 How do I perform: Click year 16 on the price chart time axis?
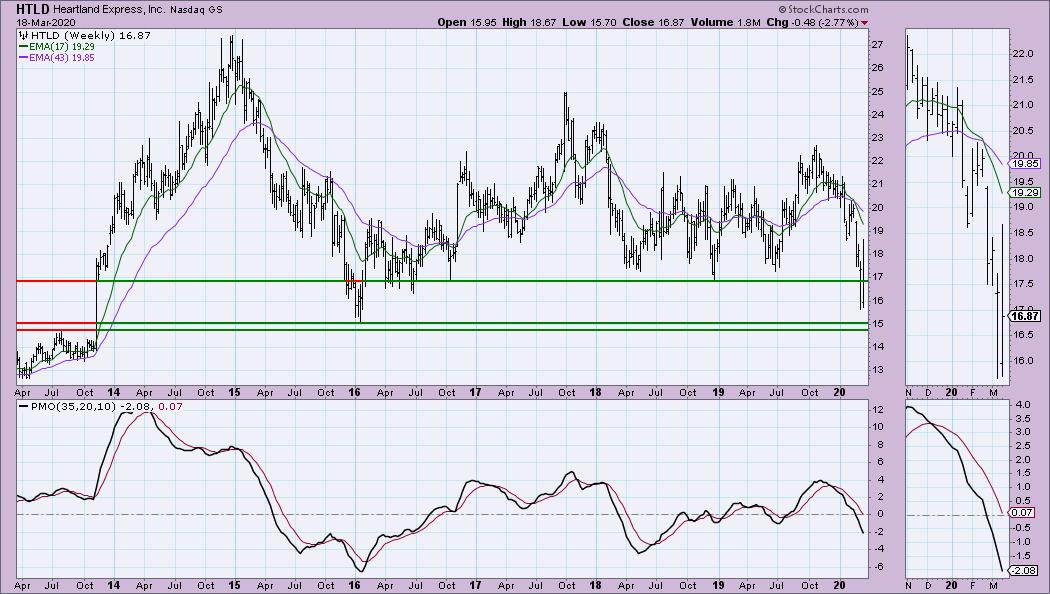(x=354, y=392)
